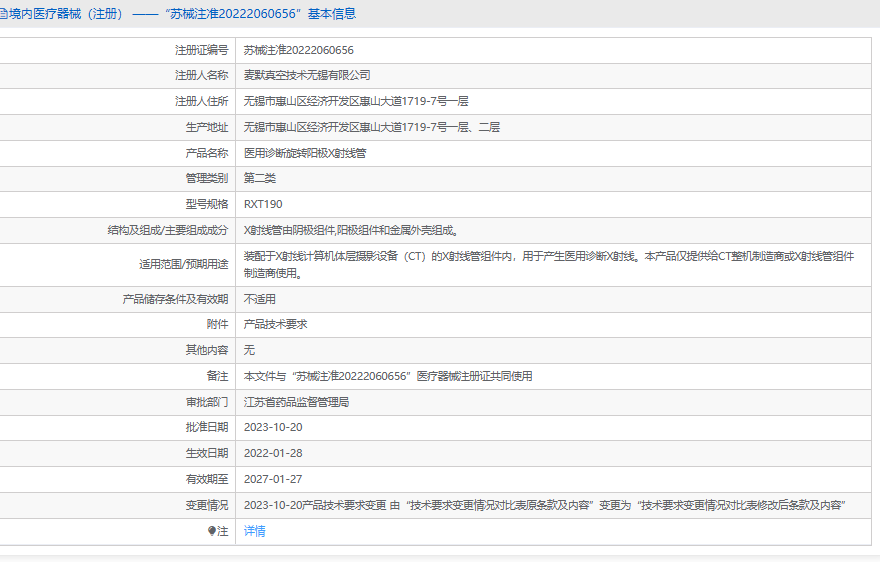This screenshot has width=880, height=562.
Task: Select the 产品名称 label
Action: (x=207, y=153)
